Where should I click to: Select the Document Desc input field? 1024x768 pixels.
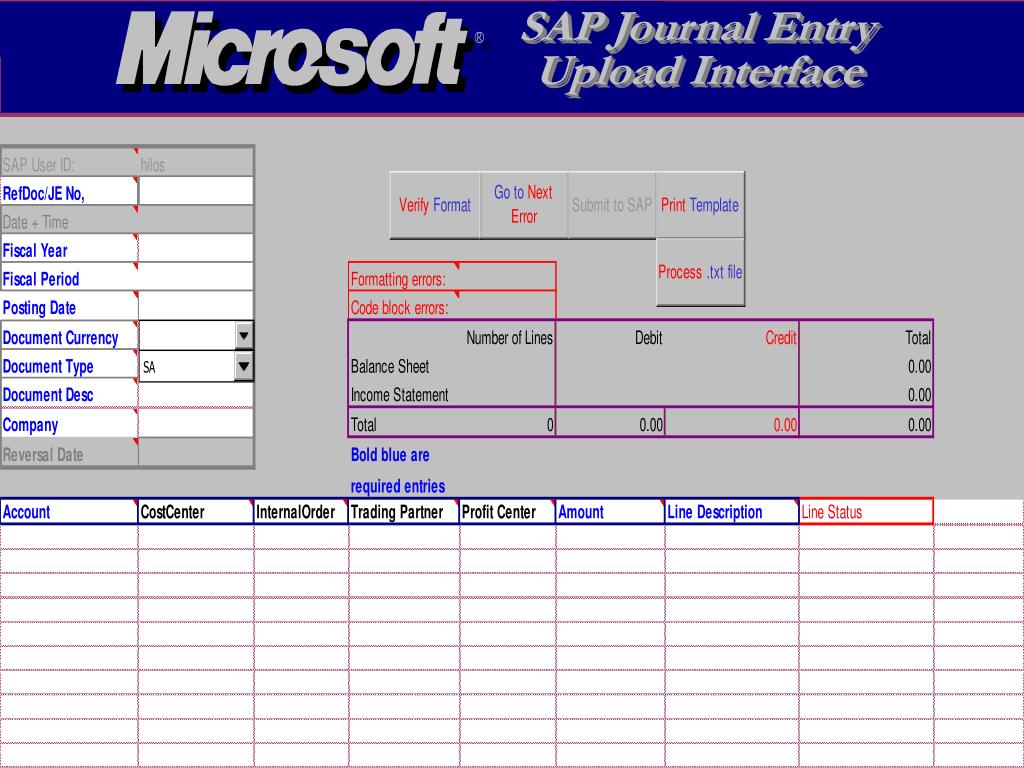[196, 394]
